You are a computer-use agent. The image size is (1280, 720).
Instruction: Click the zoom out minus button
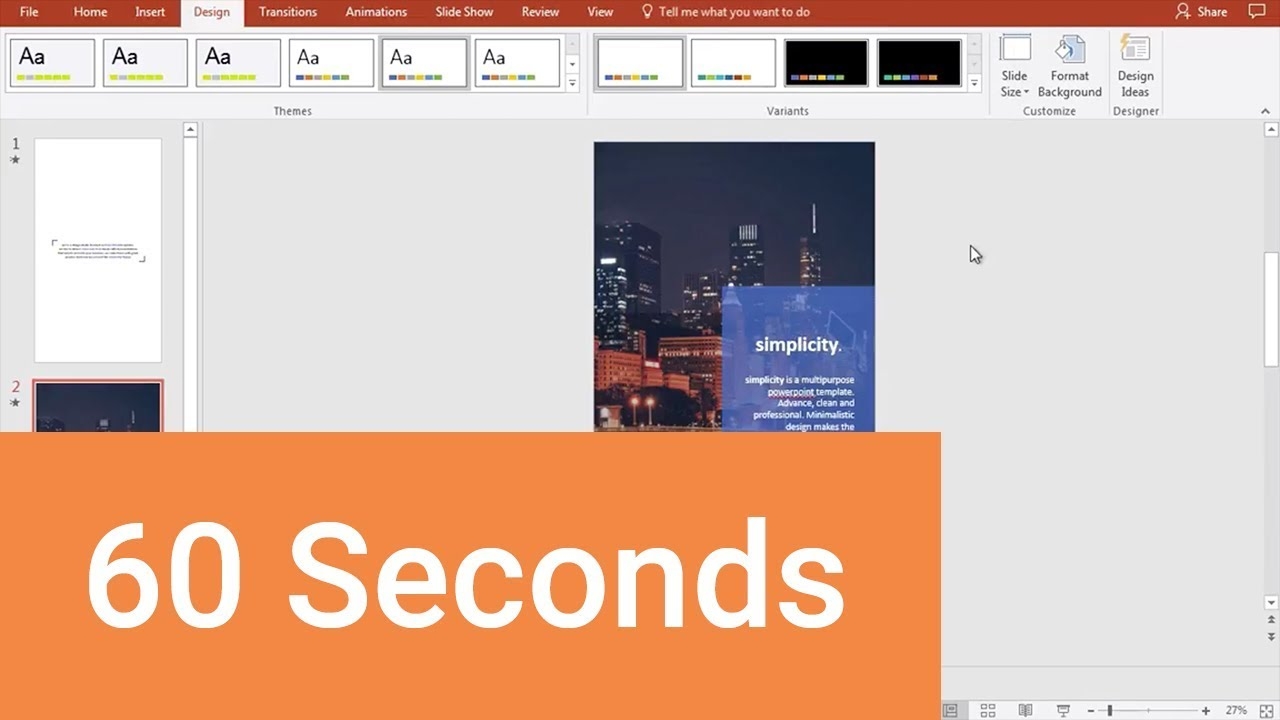pyautogui.click(x=1091, y=710)
